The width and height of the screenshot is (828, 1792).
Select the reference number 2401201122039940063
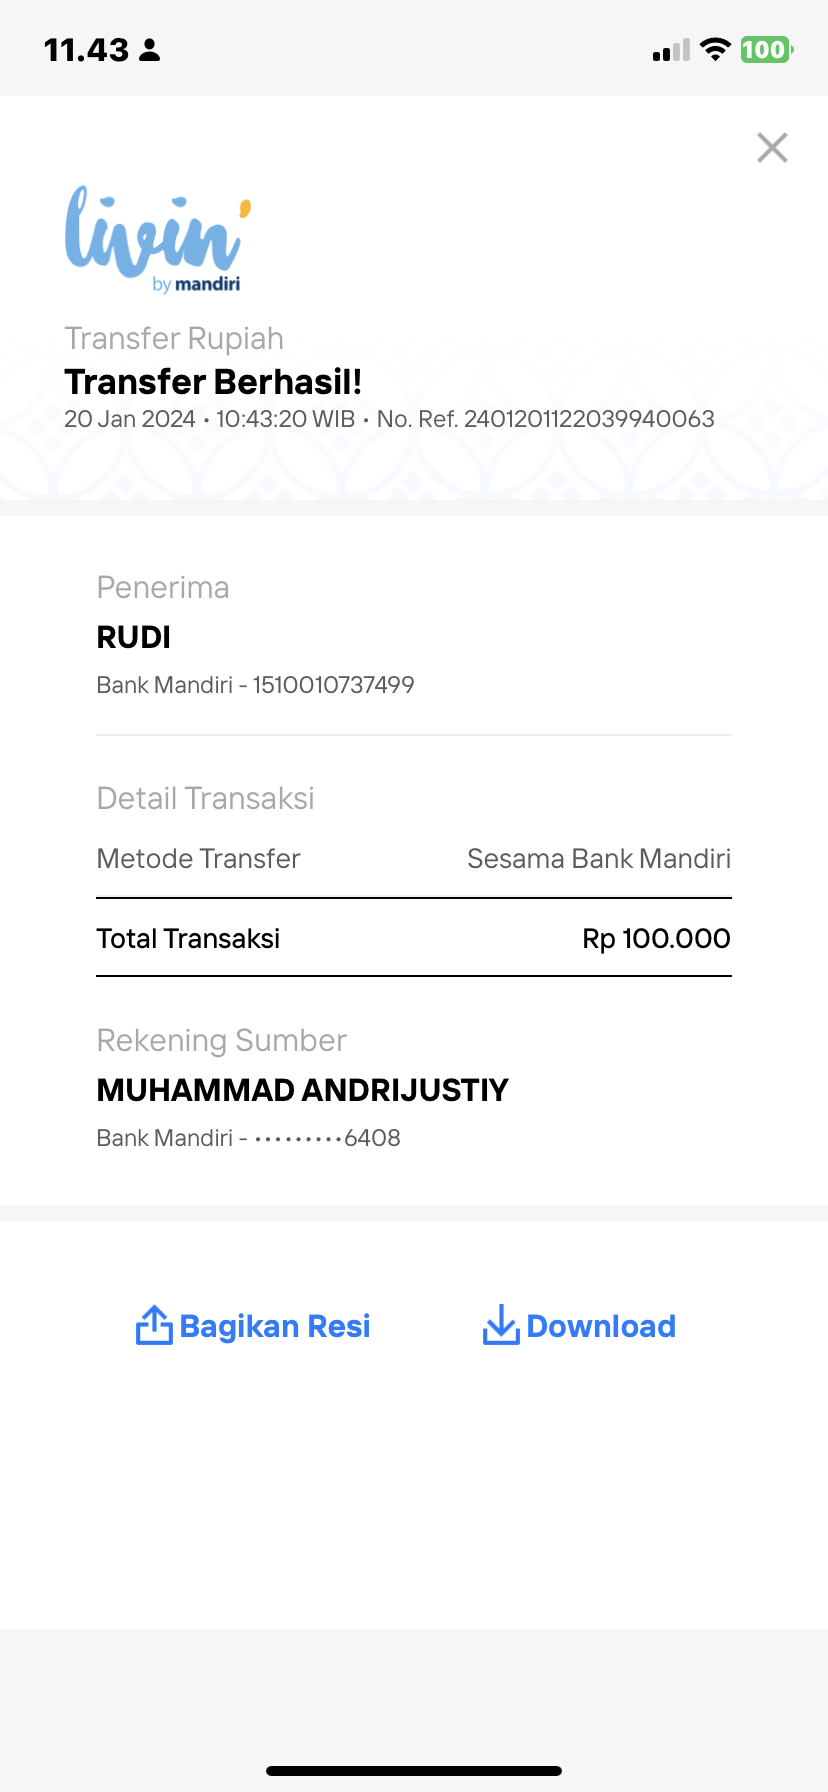click(x=589, y=419)
